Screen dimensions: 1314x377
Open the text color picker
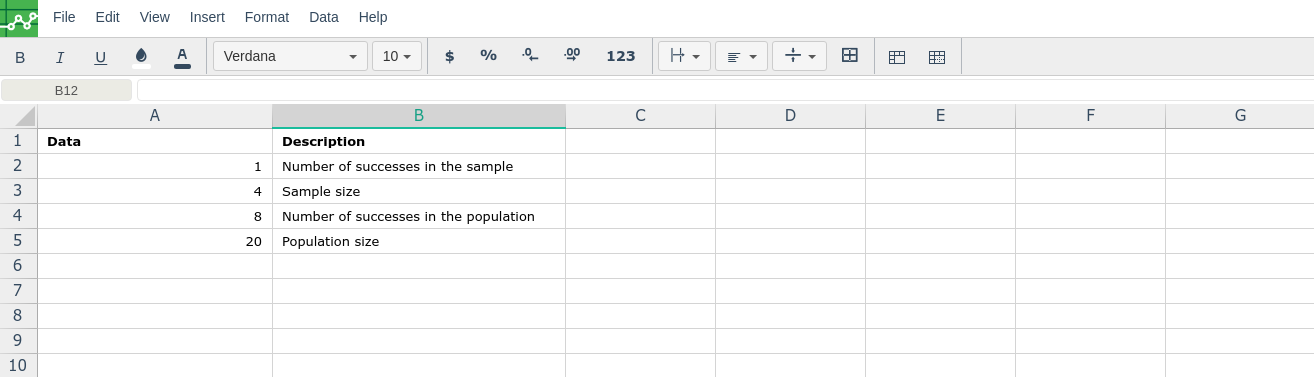182,57
